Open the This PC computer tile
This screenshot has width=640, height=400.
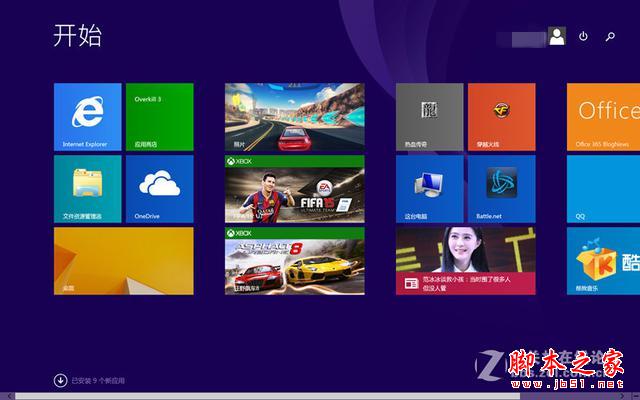430,189
